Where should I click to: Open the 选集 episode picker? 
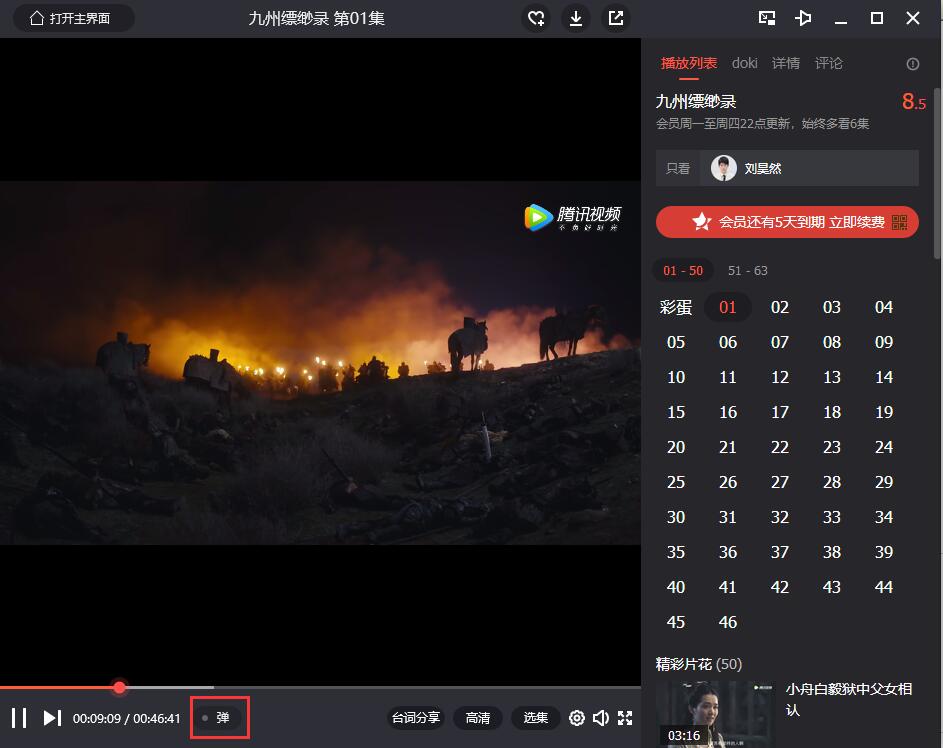tap(535, 718)
